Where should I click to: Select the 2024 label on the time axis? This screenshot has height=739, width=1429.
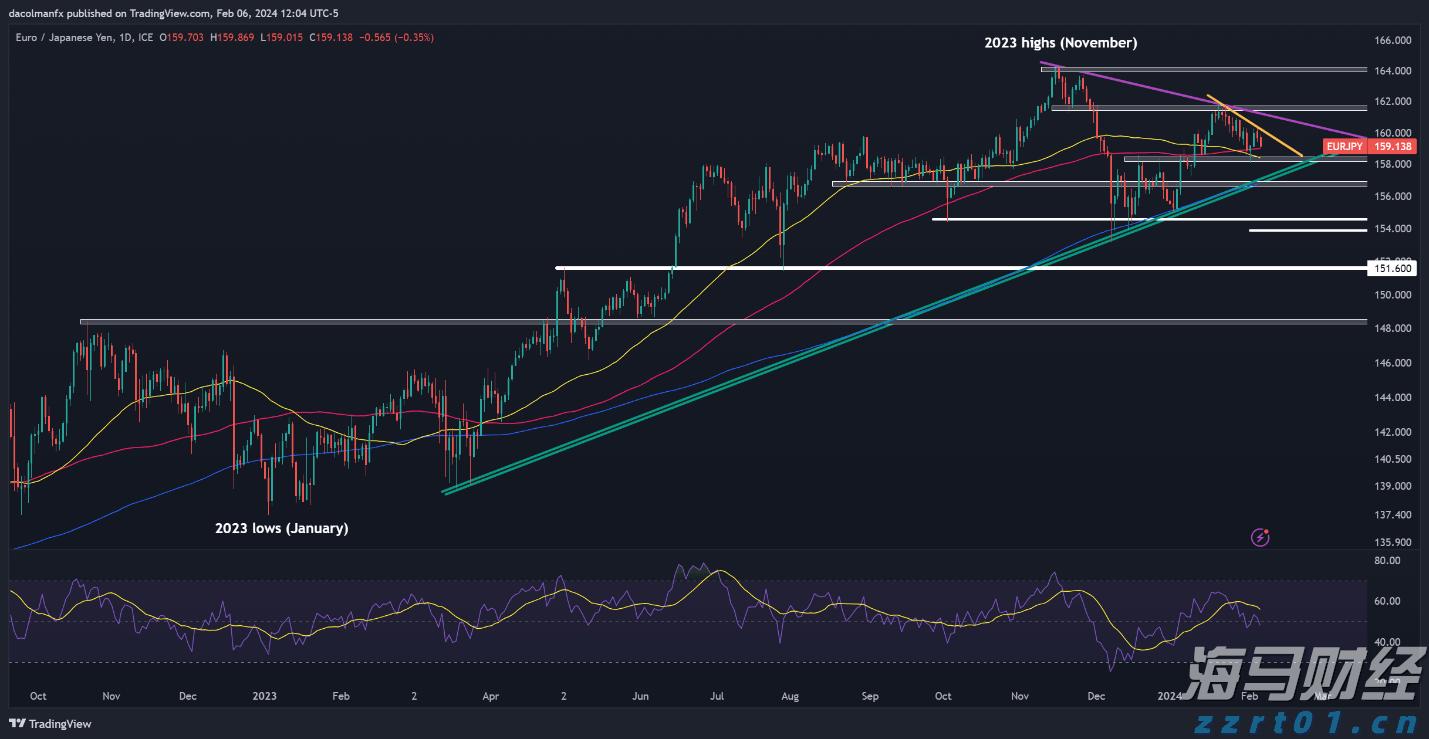coord(1169,696)
